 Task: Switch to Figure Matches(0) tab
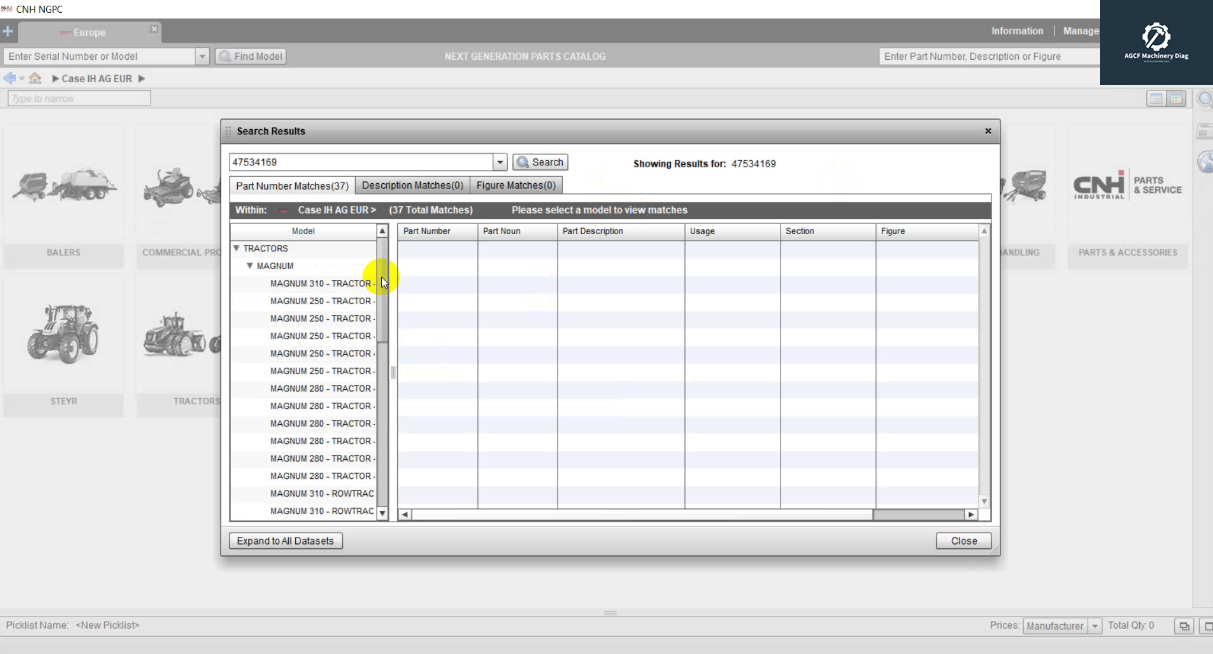coord(515,186)
